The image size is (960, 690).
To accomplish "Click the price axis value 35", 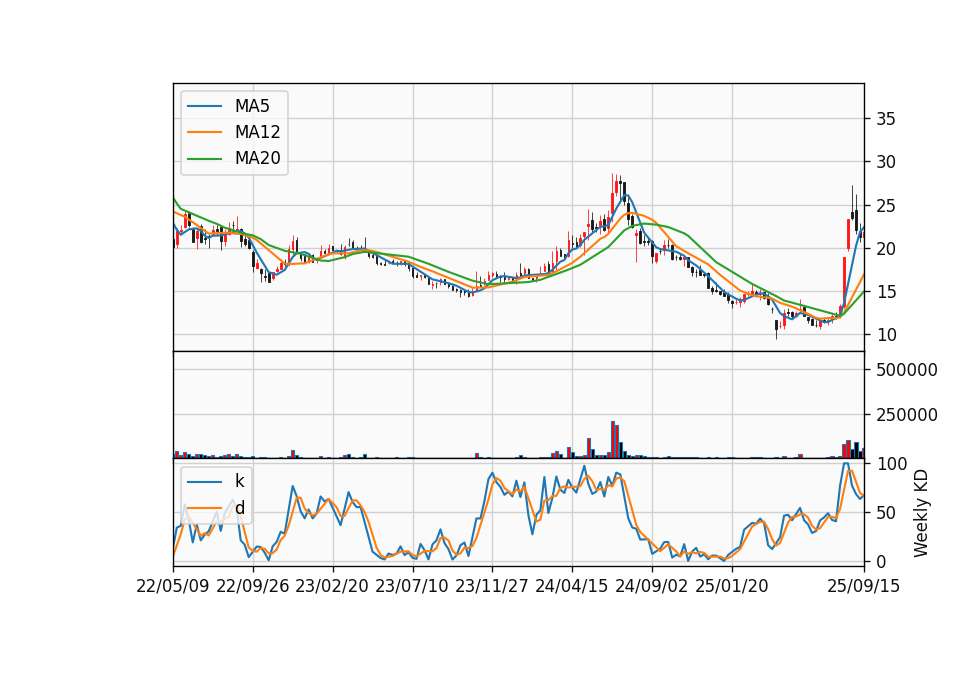I will 886,119.
